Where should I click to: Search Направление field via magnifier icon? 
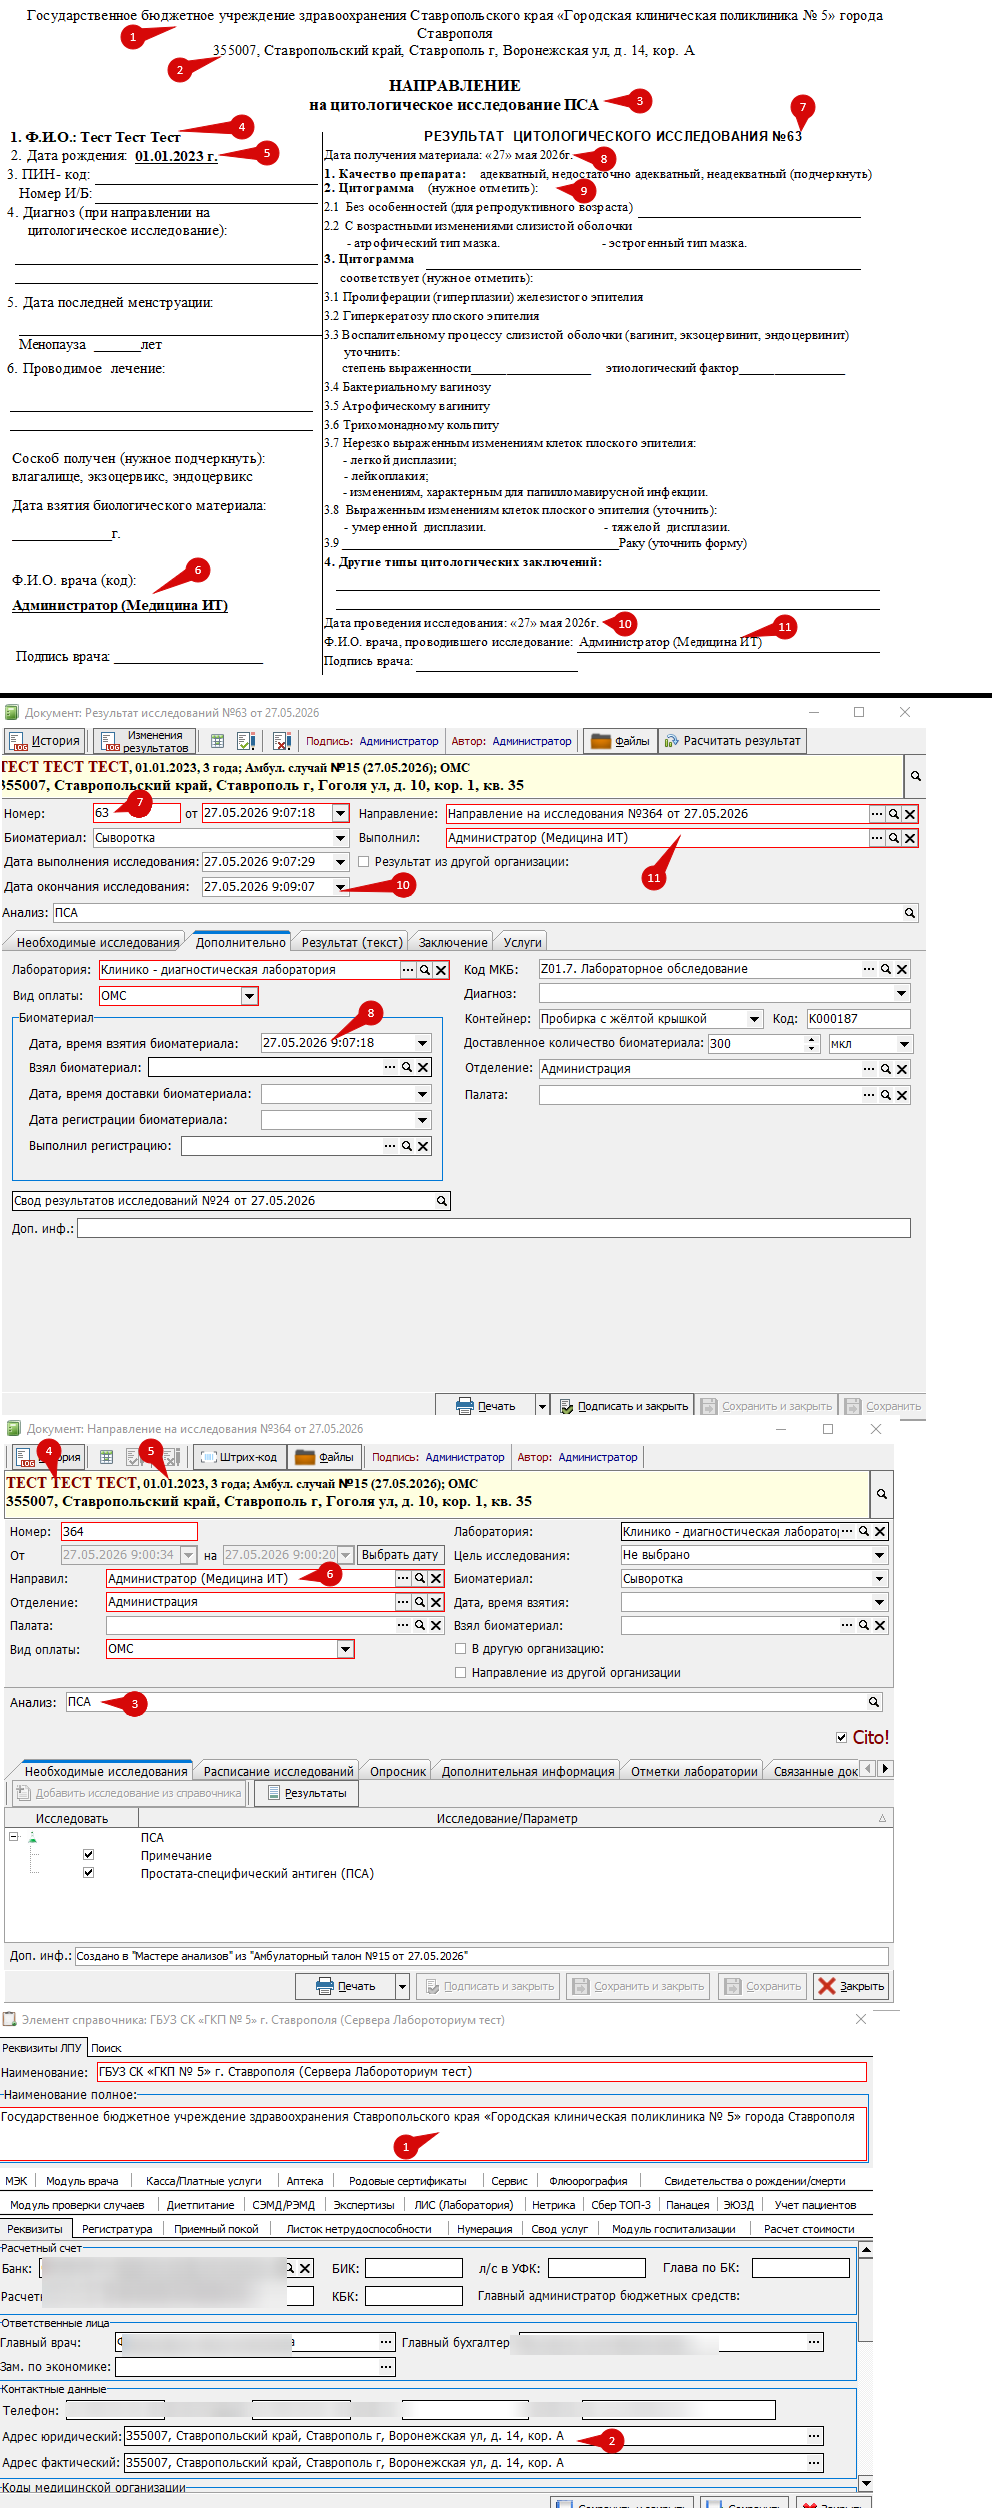click(894, 814)
